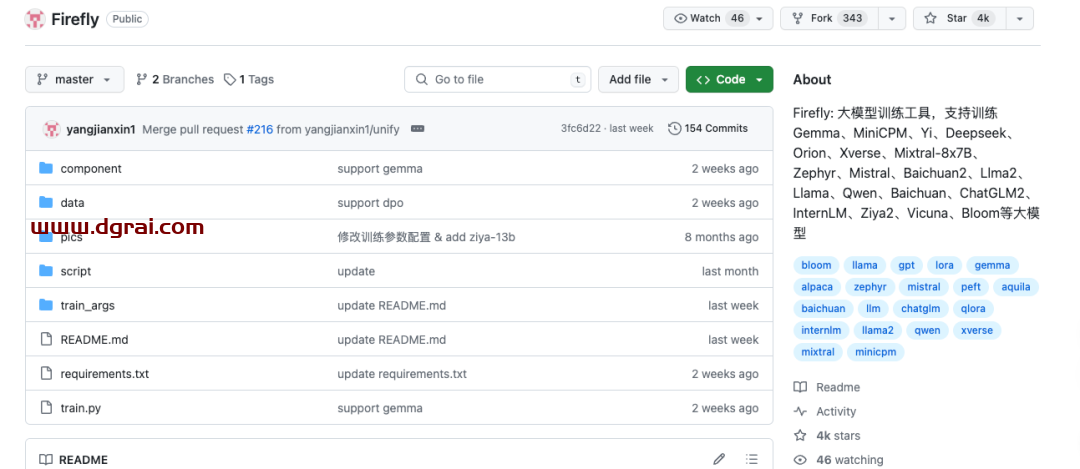Open the data folder
Viewport: 1080px width, 469px height.
(x=72, y=202)
